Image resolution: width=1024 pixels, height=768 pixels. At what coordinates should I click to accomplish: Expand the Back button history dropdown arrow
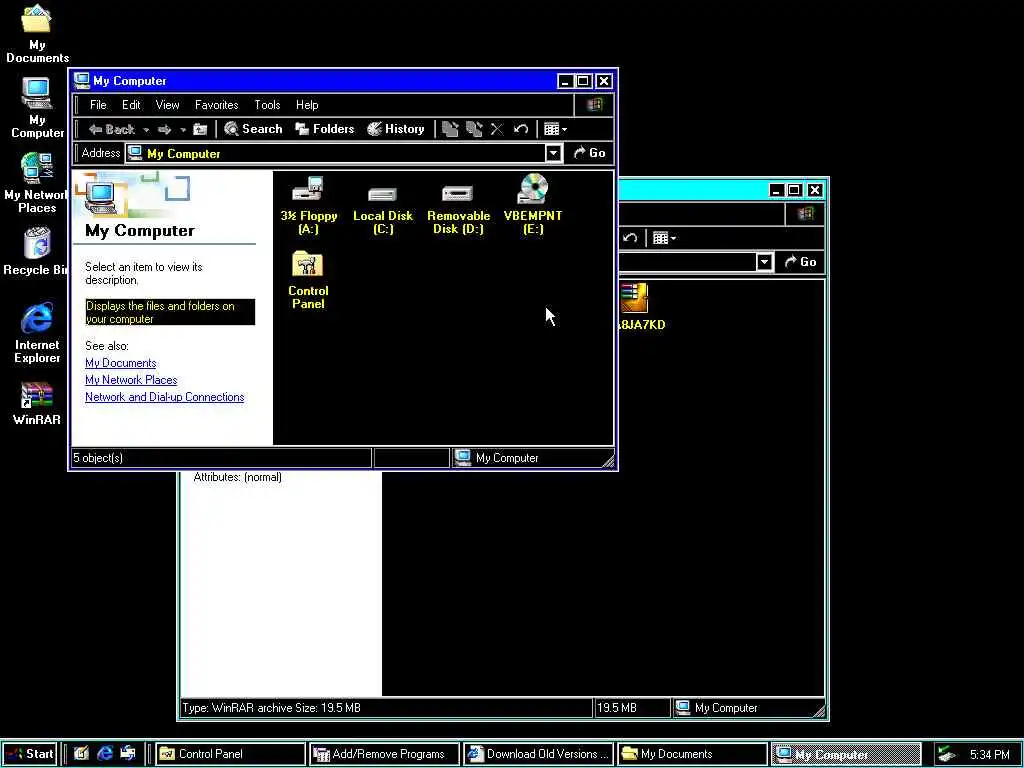coord(146,130)
